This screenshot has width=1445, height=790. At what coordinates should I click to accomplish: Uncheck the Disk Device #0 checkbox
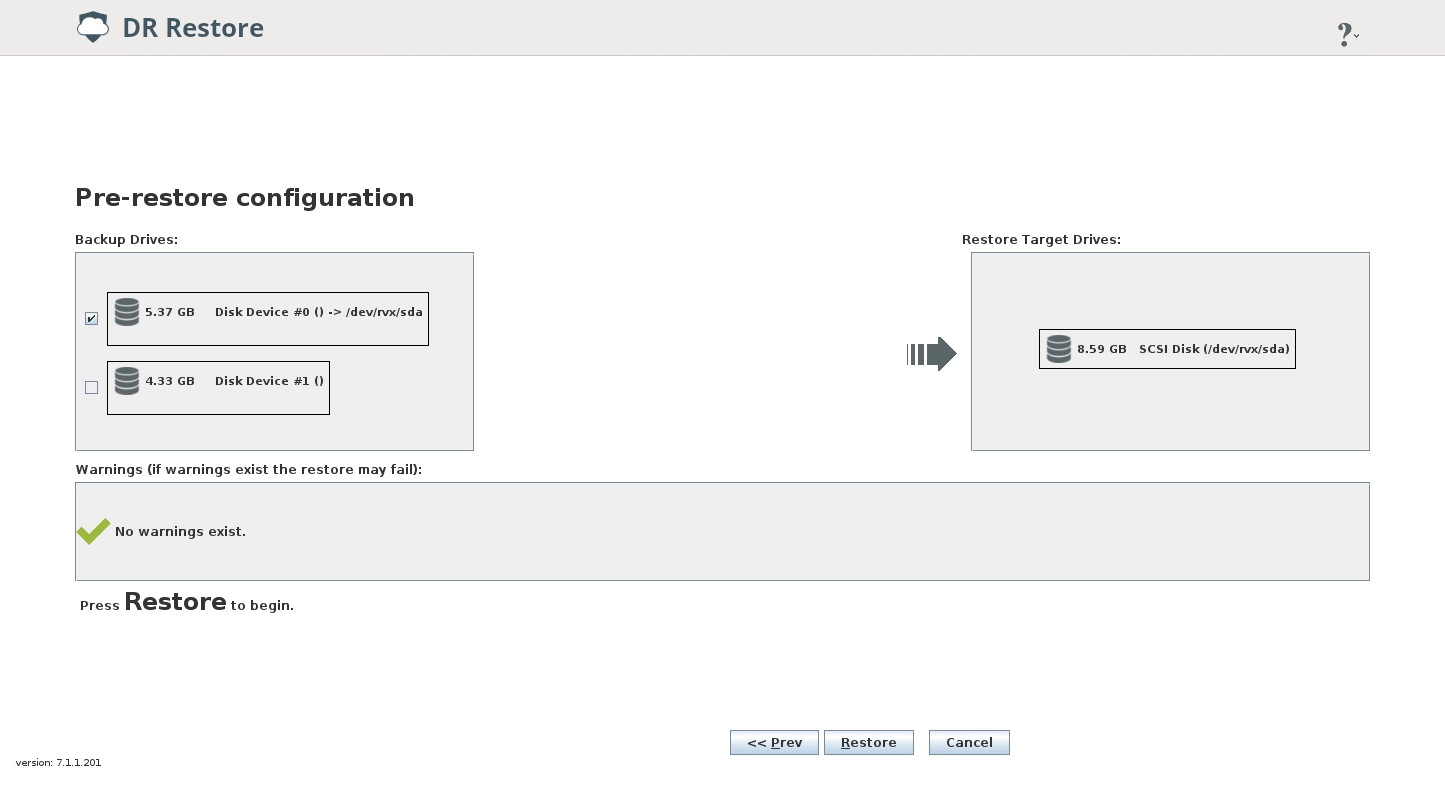(92, 318)
